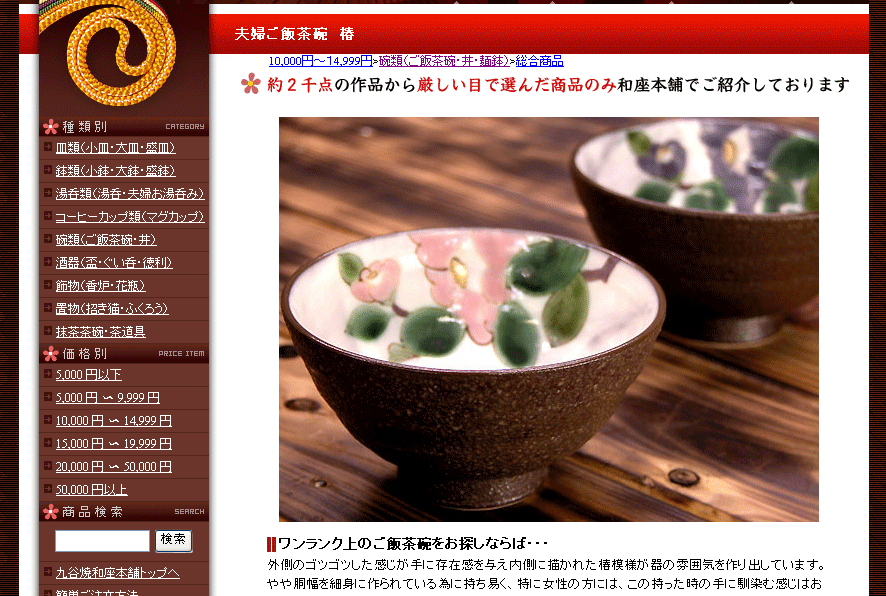This screenshot has height=596, width=886.
Task: Click arrow bullet next to 皿類 link
Action: click(48, 147)
